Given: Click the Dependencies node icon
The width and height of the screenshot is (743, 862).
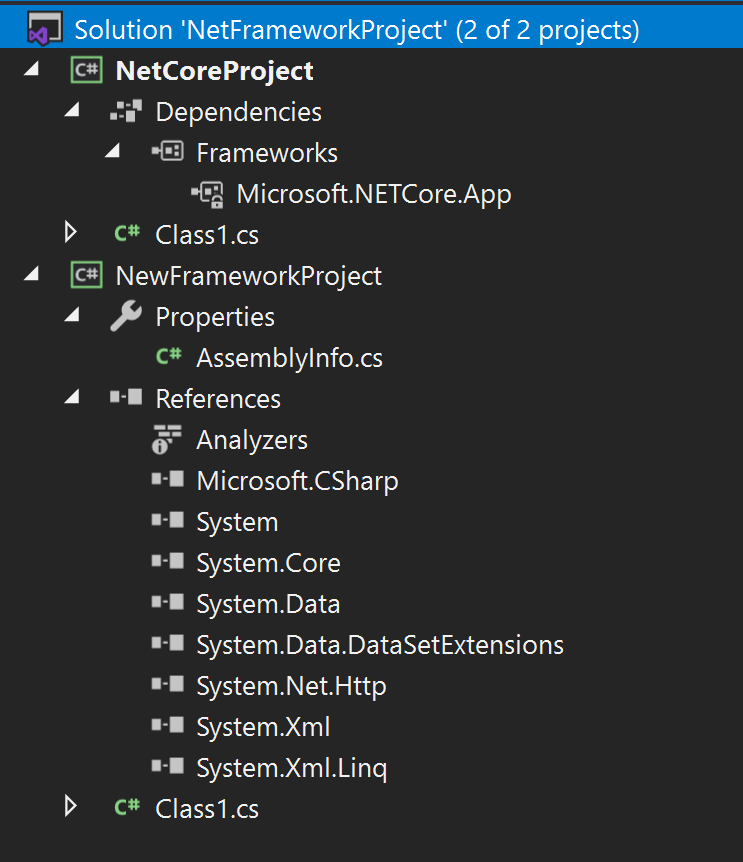Looking at the screenshot, I should tap(126, 111).
